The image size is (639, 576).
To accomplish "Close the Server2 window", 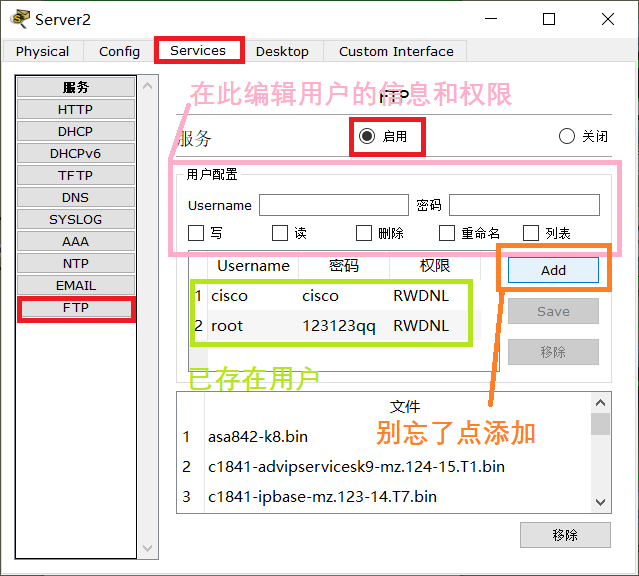I will point(608,19).
